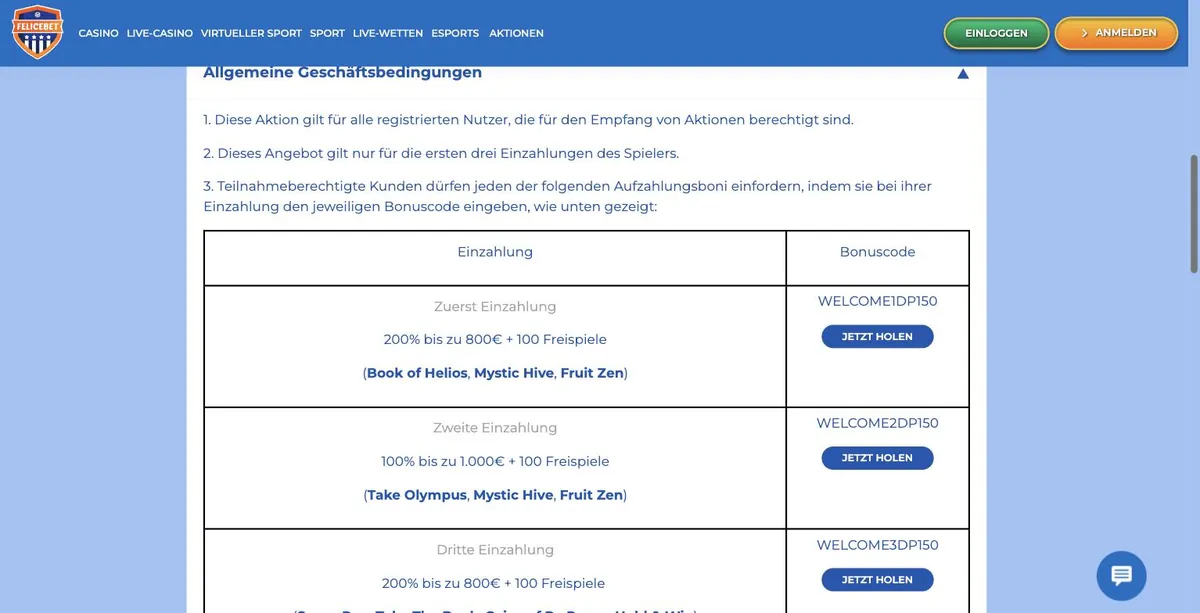Click the Felicebet logo
Screen dimensions: 1200x613
pyautogui.click(x=37, y=31)
